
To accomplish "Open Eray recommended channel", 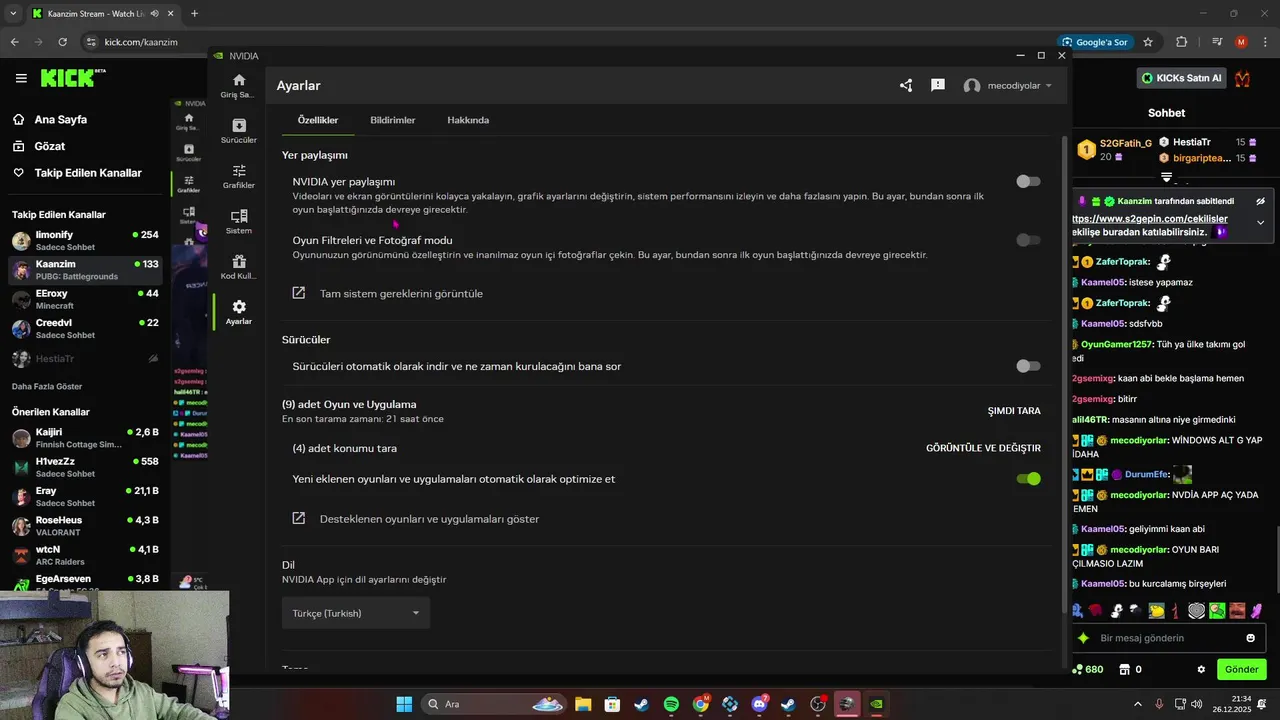I will [85, 497].
